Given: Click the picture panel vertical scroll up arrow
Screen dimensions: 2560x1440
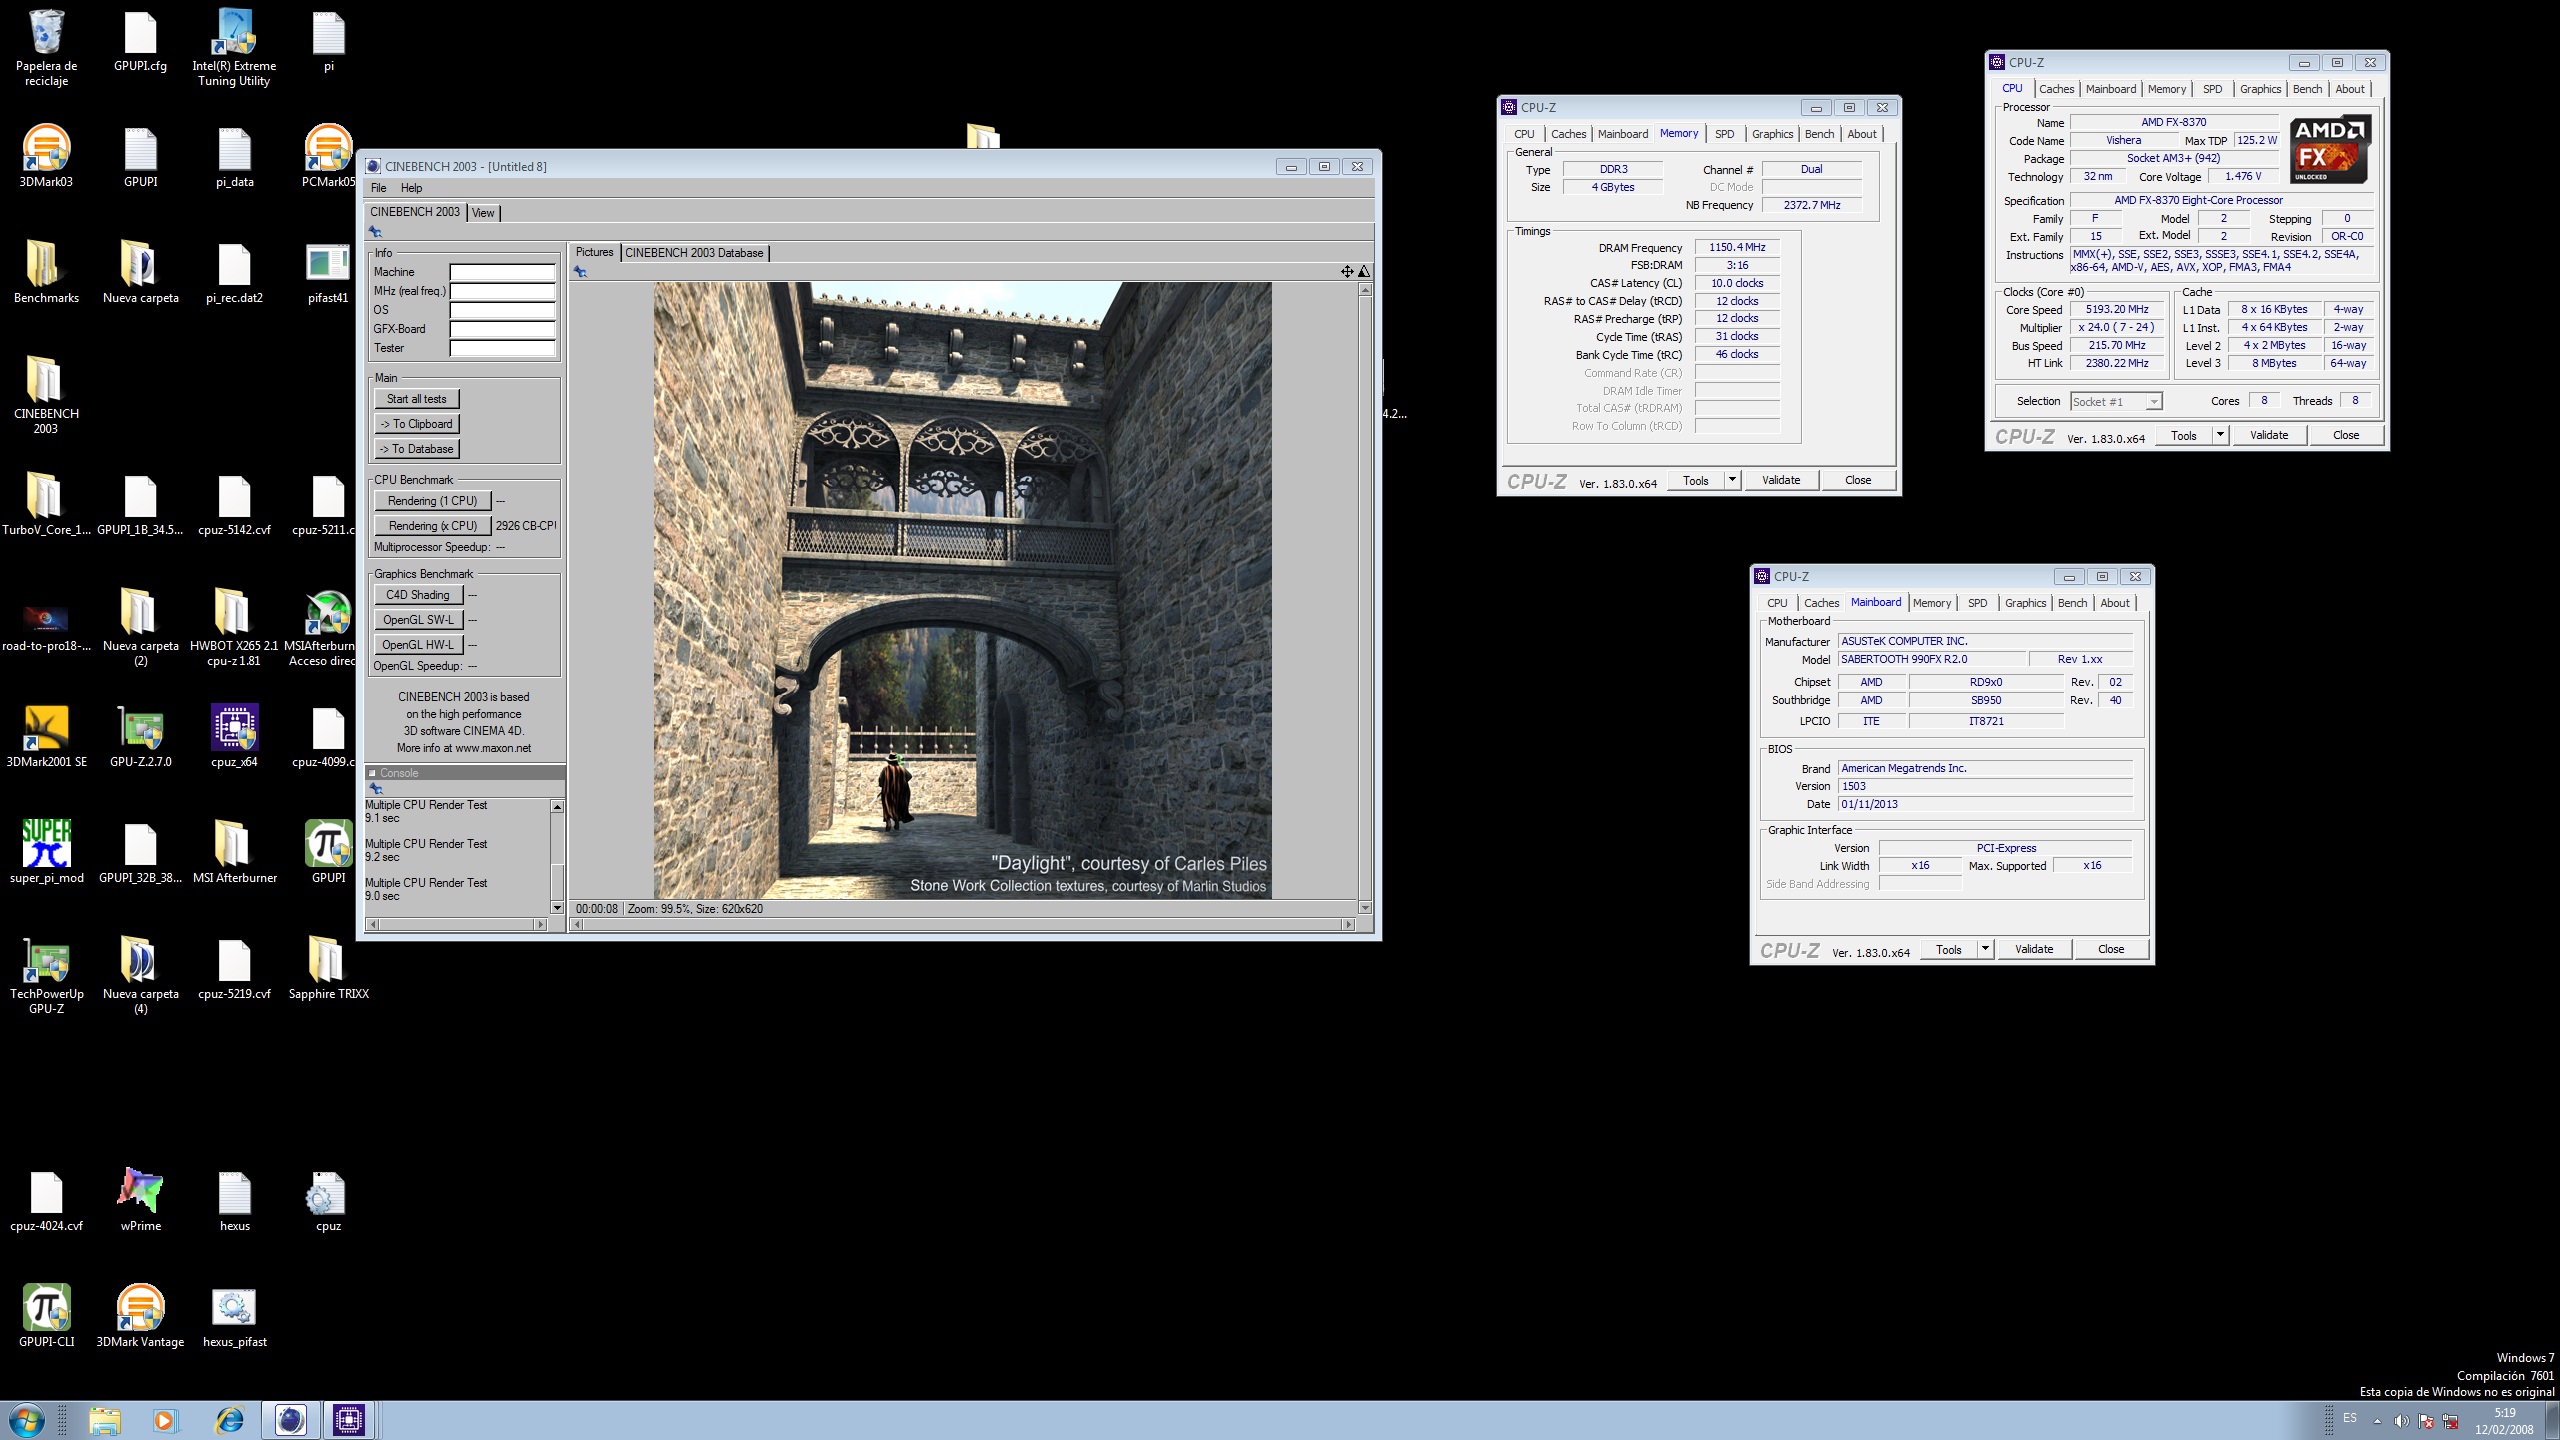Looking at the screenshot, I should [1365, 289].
